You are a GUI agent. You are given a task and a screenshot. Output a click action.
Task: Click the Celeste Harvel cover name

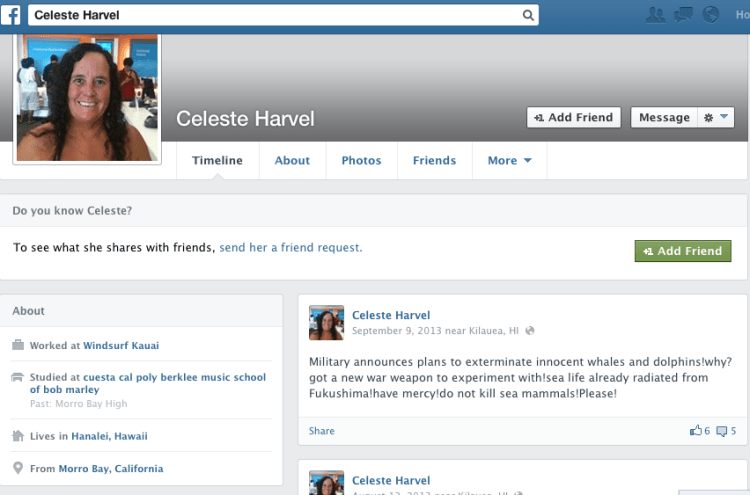[x=245, y=119]
